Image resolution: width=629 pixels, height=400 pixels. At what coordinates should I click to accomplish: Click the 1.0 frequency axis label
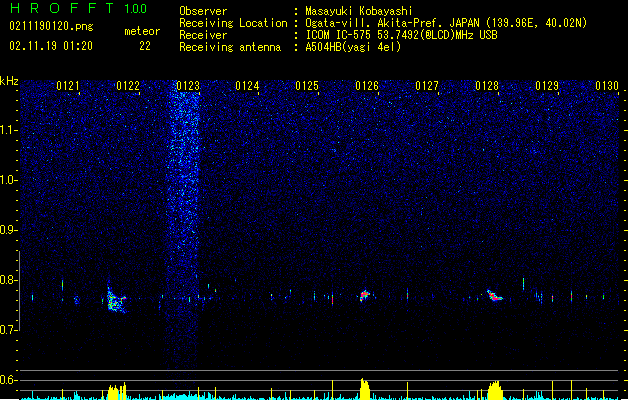pos(8,180)
